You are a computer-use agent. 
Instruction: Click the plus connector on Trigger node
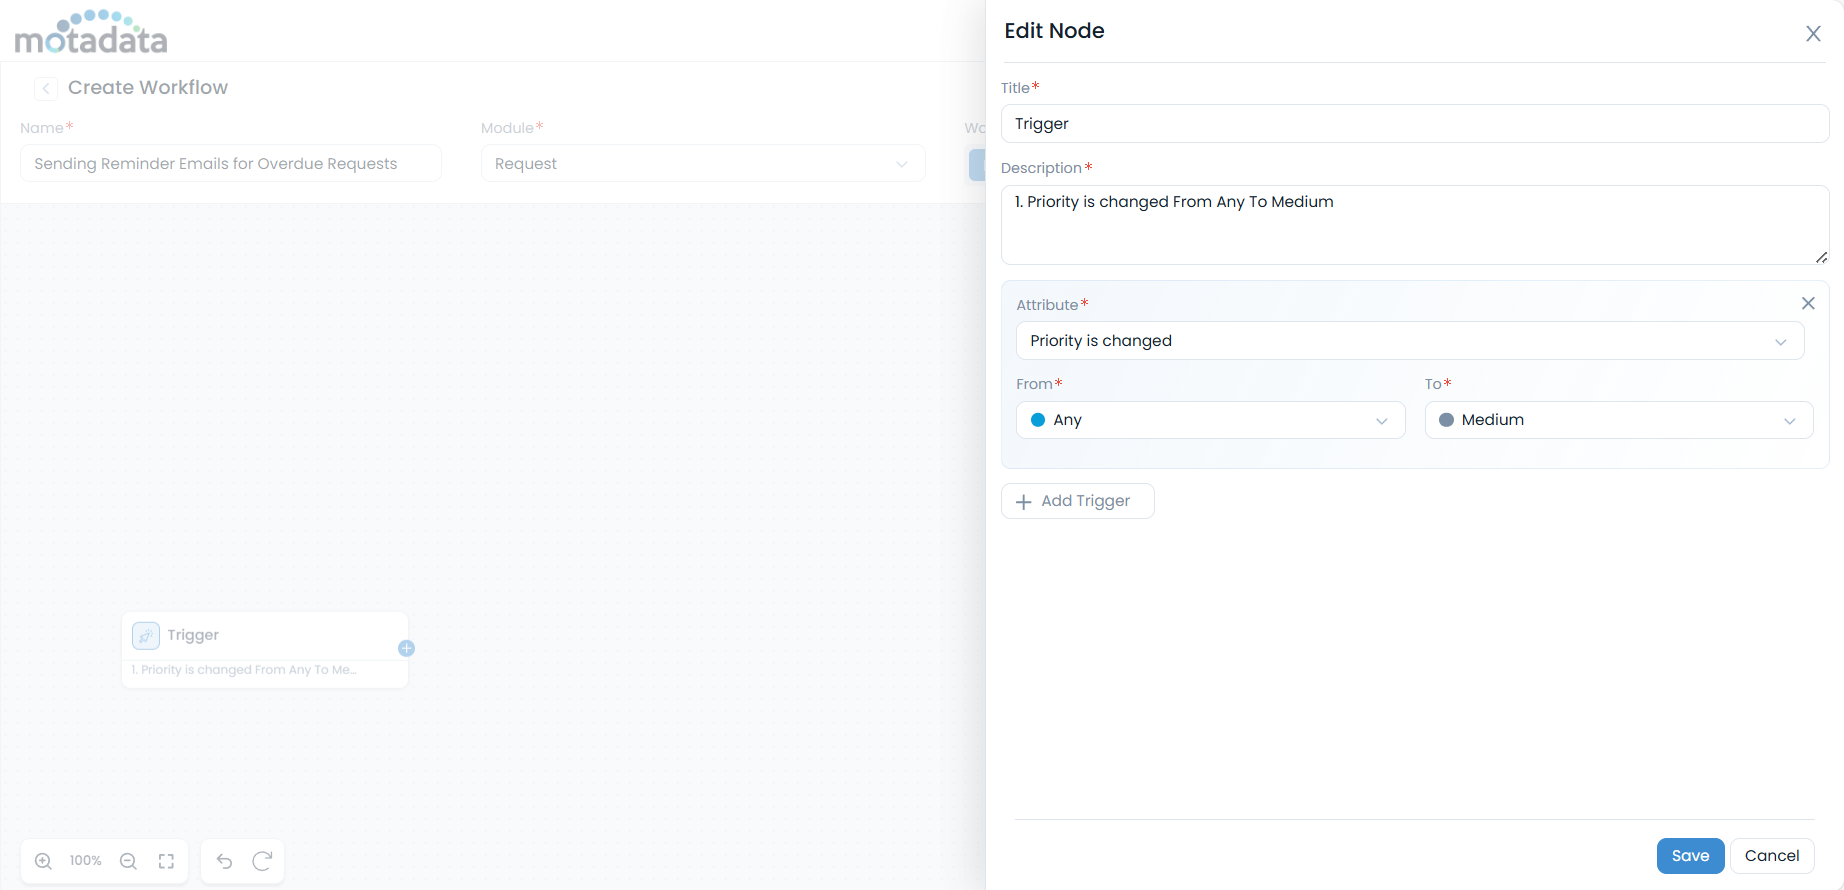(406, 648)
